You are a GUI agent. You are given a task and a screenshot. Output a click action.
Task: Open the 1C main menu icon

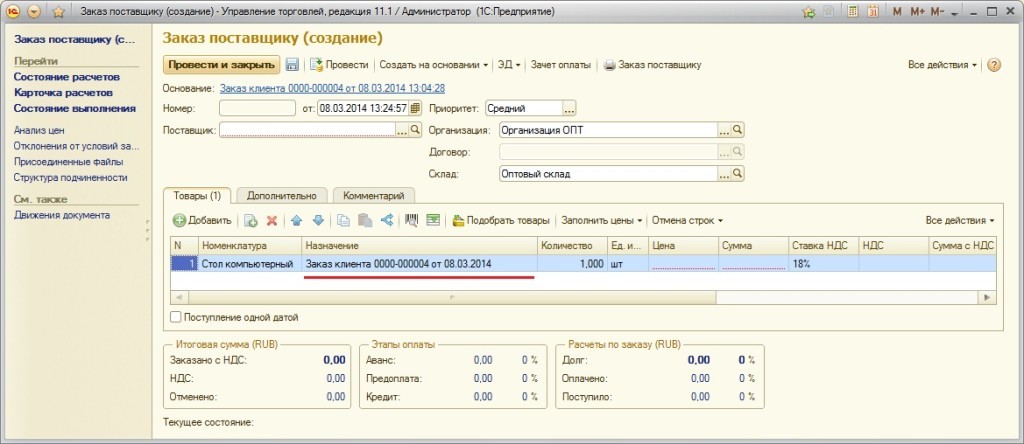coord(13,11)
